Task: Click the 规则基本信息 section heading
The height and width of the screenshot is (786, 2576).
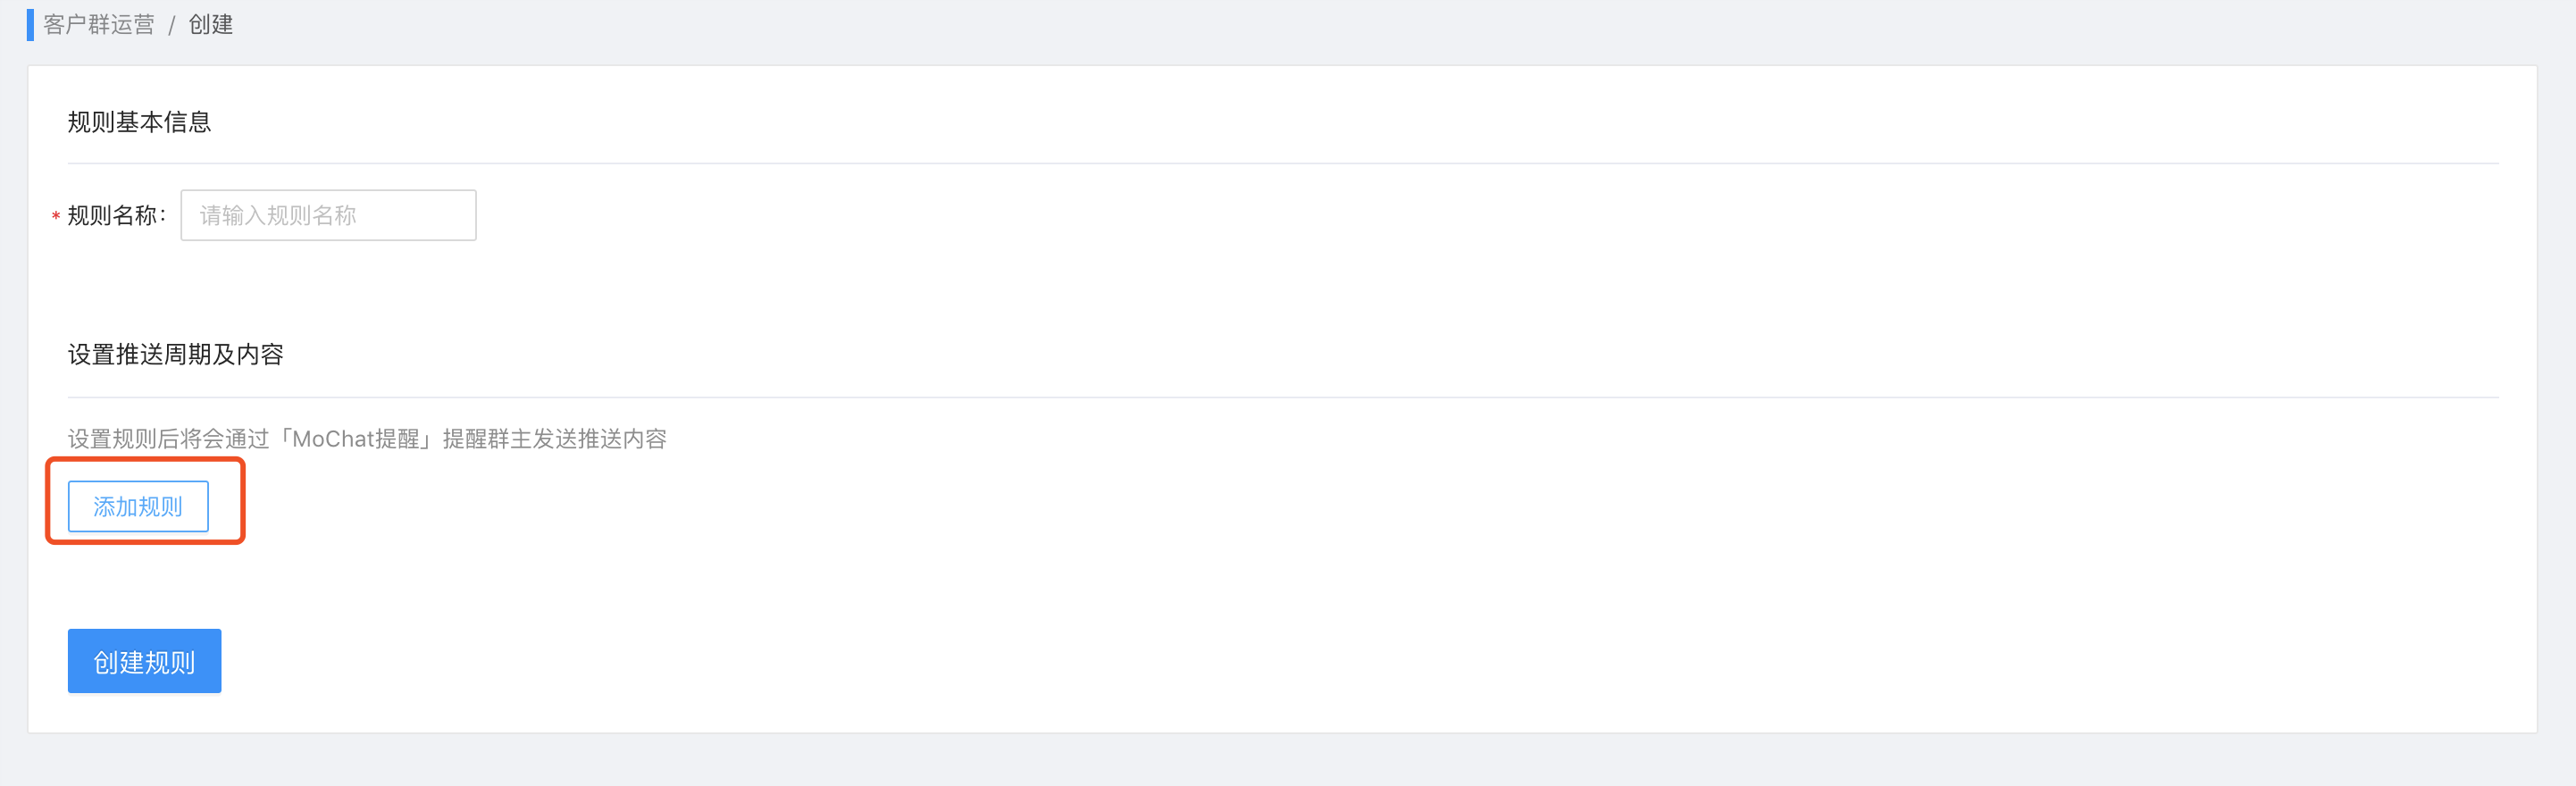Action: [139, 122]
